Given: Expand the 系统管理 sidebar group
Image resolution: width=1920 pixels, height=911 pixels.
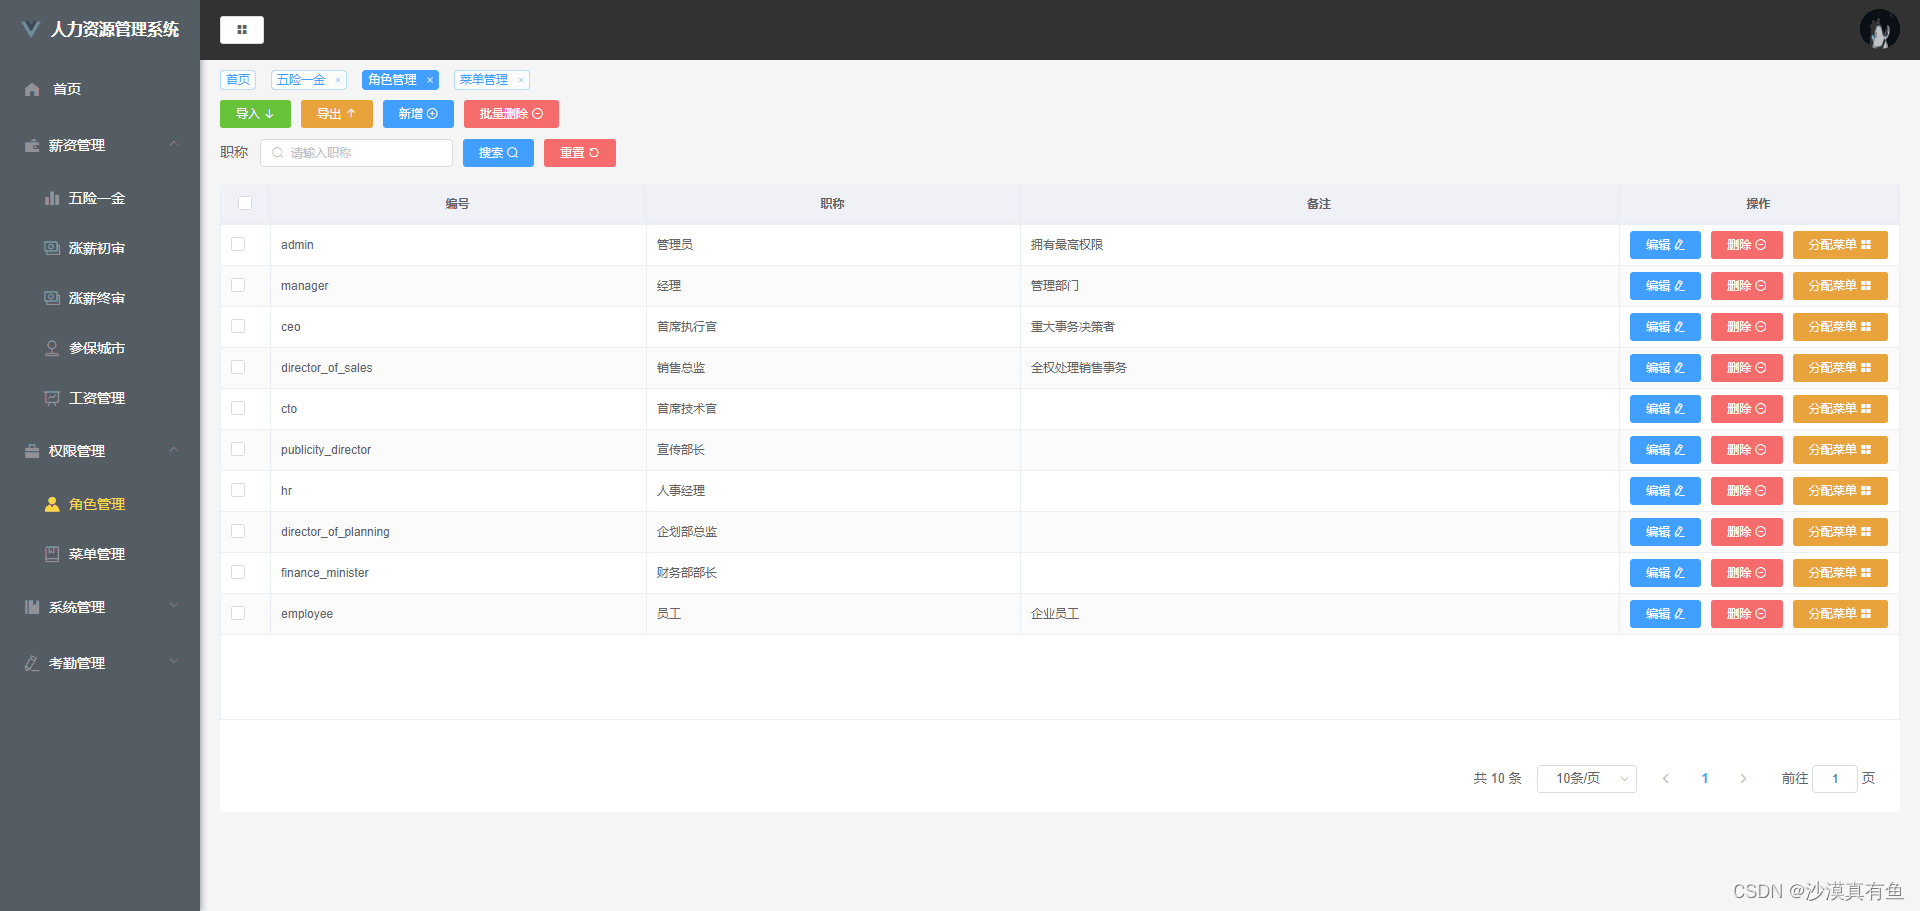Looking at the screenshot, I should (x=100, y=607).
